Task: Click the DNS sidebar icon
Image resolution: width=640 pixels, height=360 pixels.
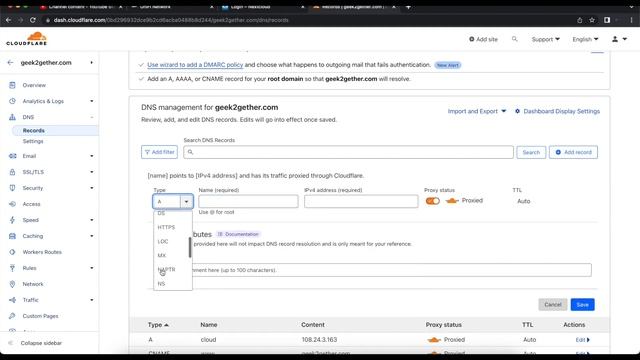Action: click(12, 117)
